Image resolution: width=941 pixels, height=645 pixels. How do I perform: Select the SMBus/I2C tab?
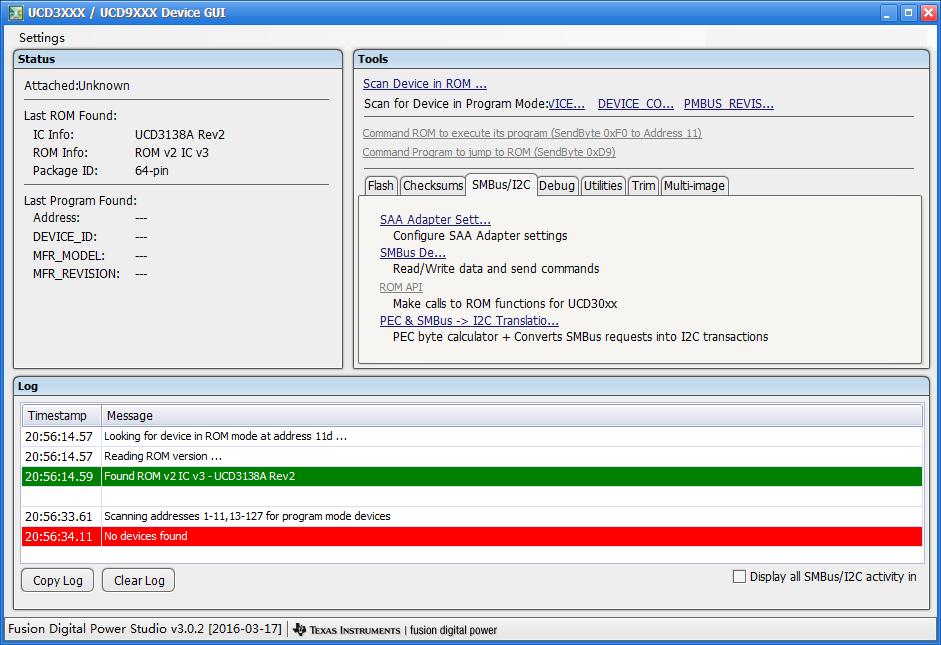point(501,185)
